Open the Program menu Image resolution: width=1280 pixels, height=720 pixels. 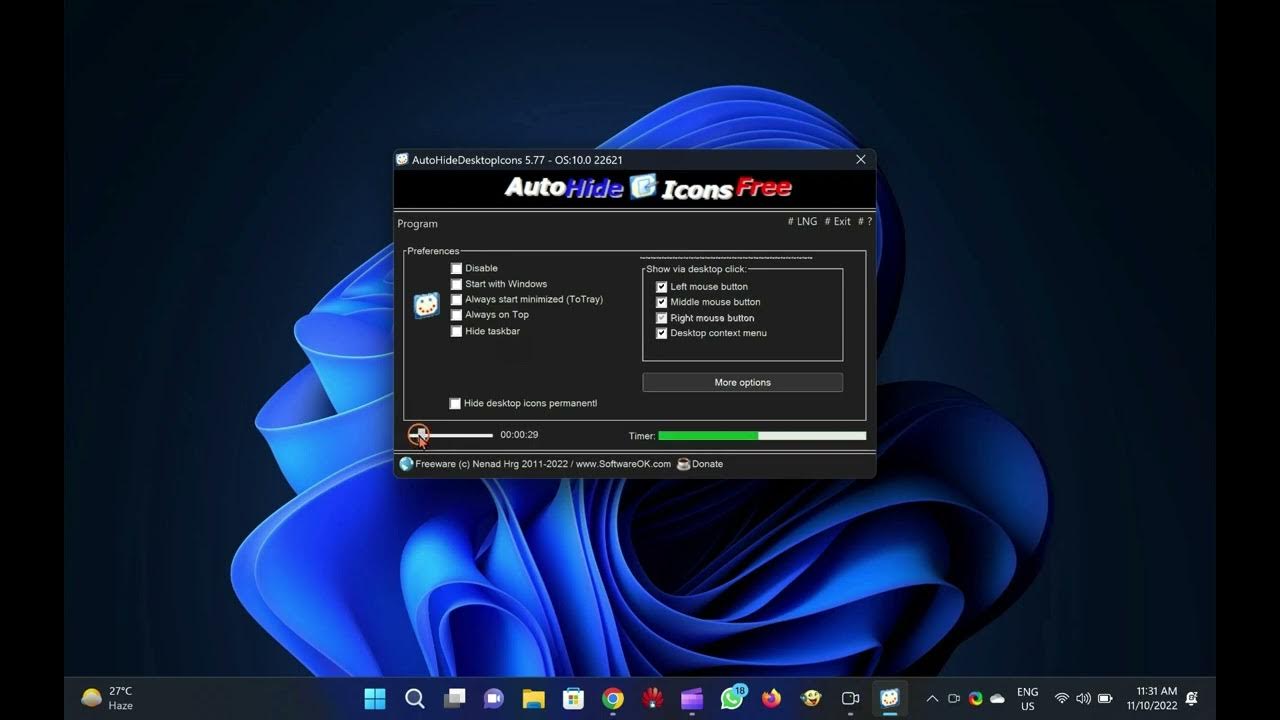tap(417, 224)
